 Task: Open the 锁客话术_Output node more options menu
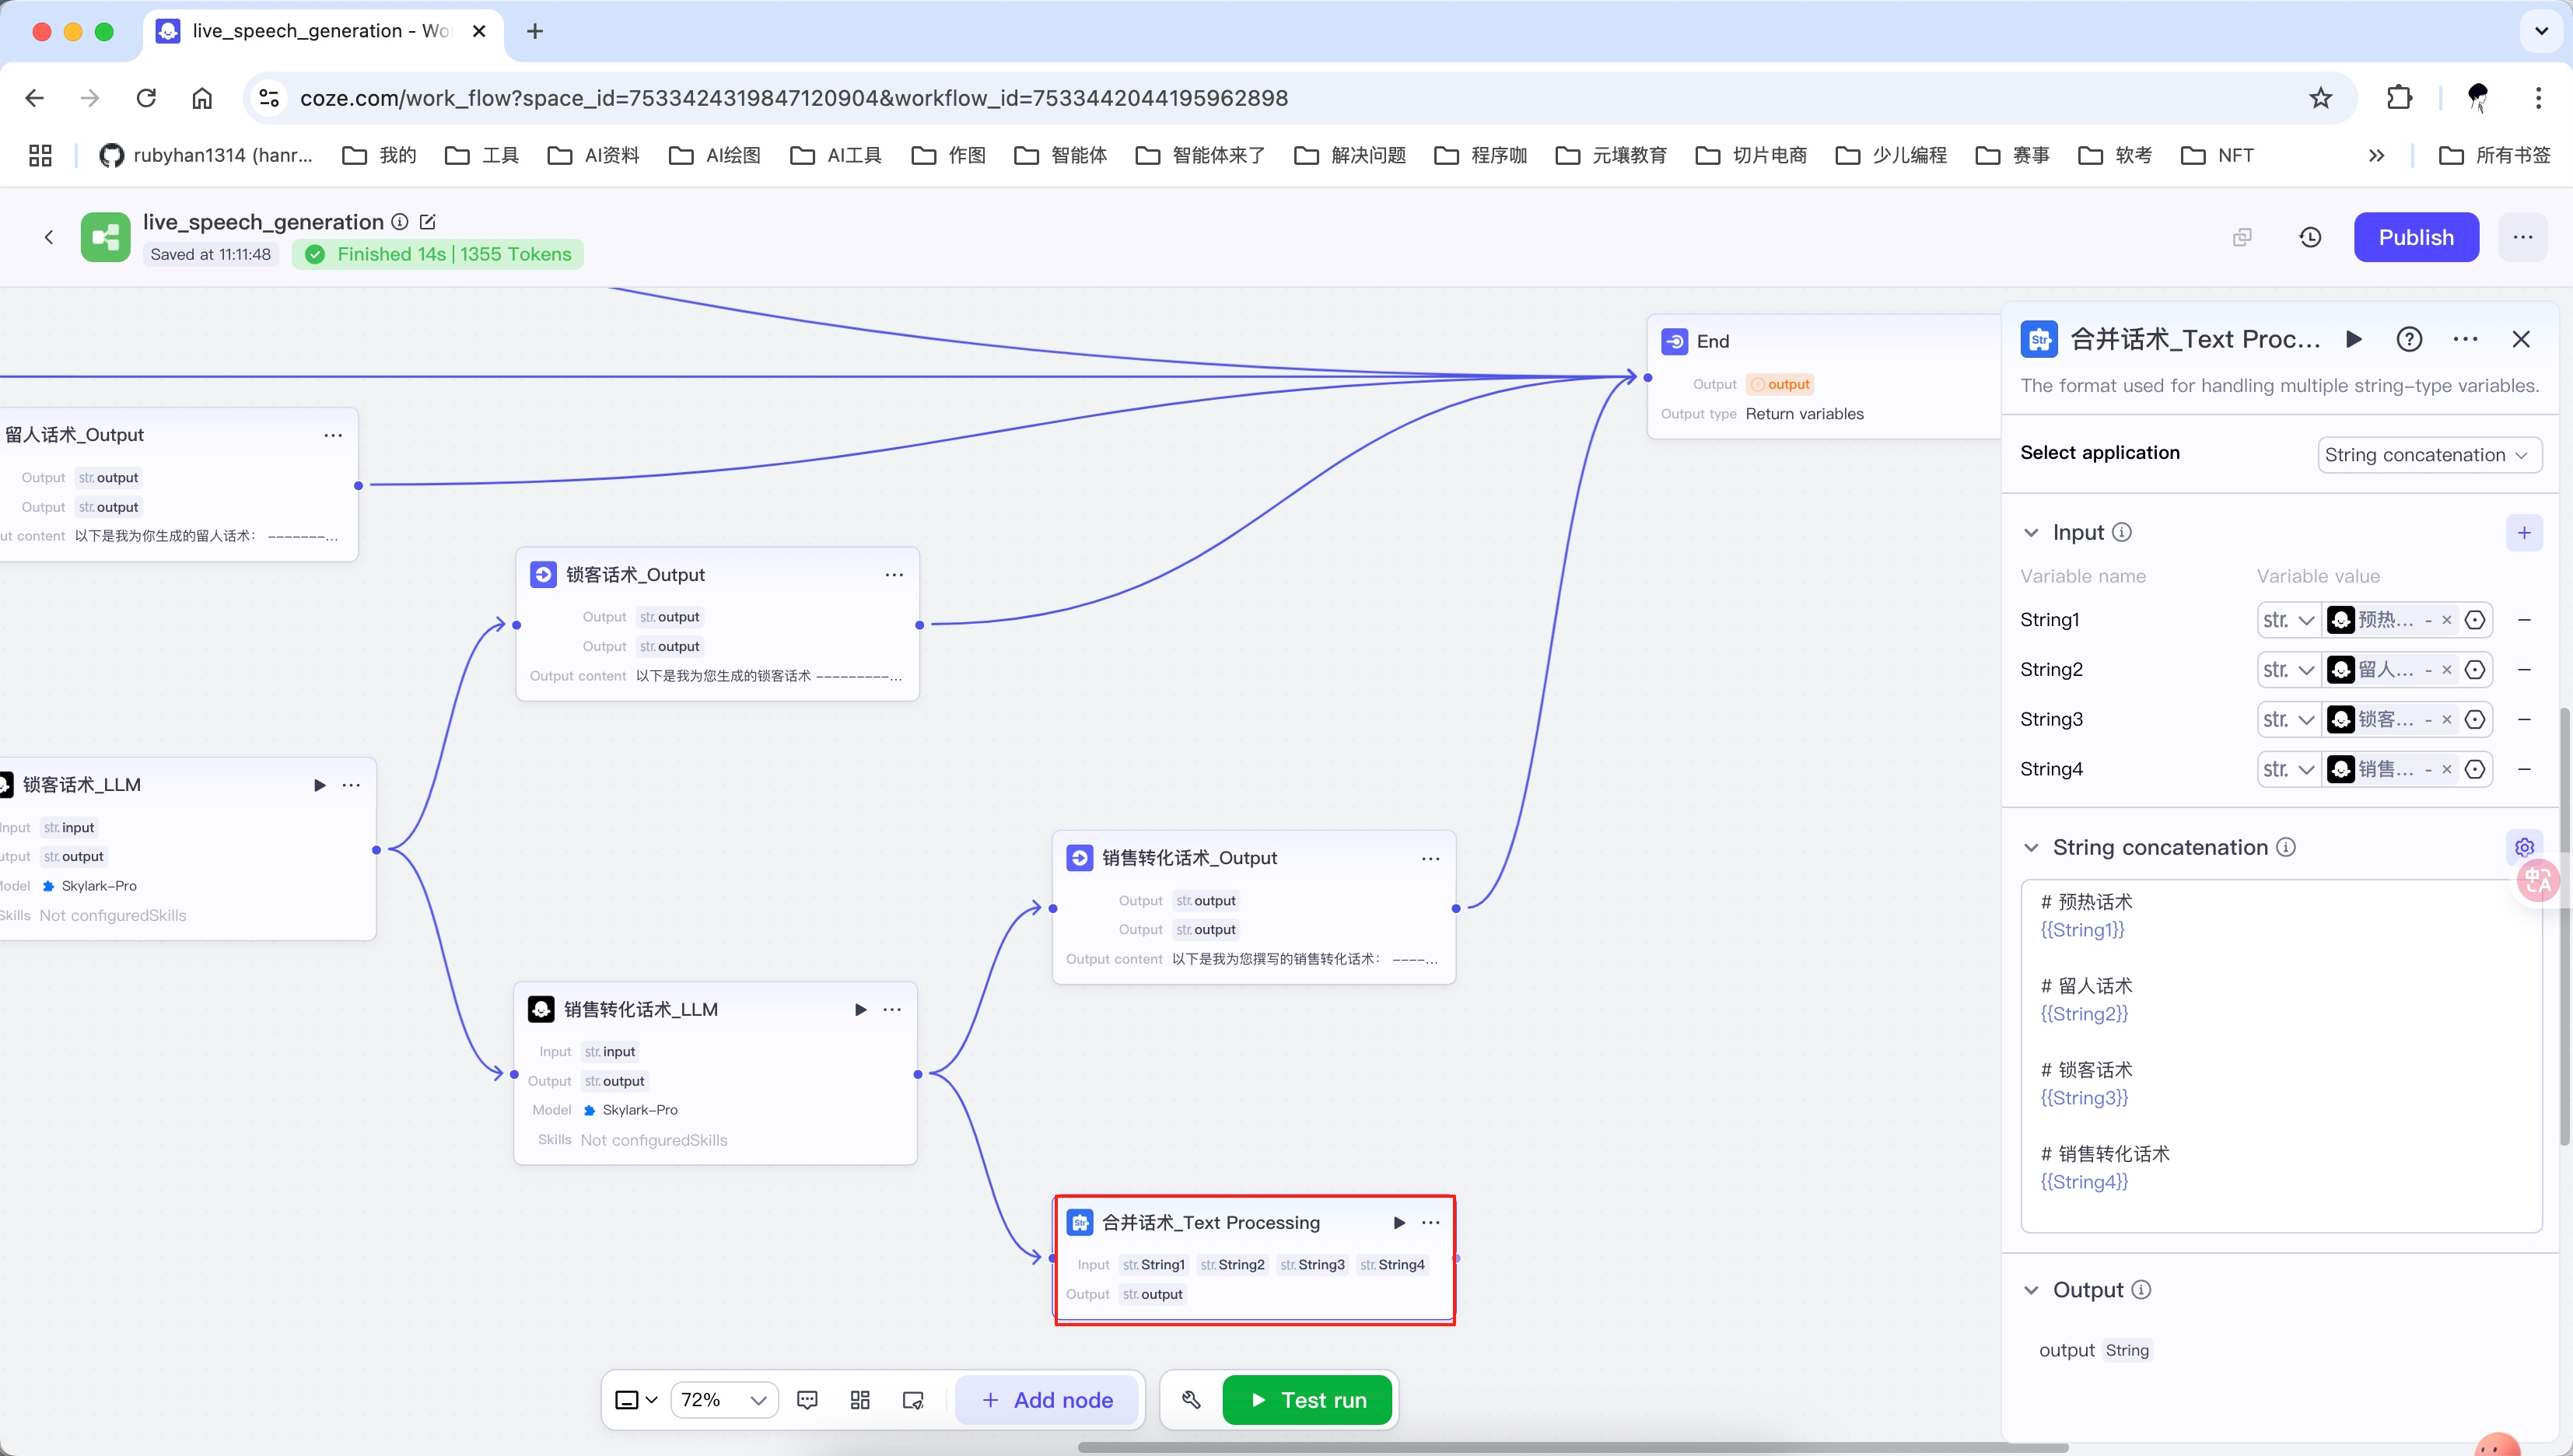[x=894, y=575]
